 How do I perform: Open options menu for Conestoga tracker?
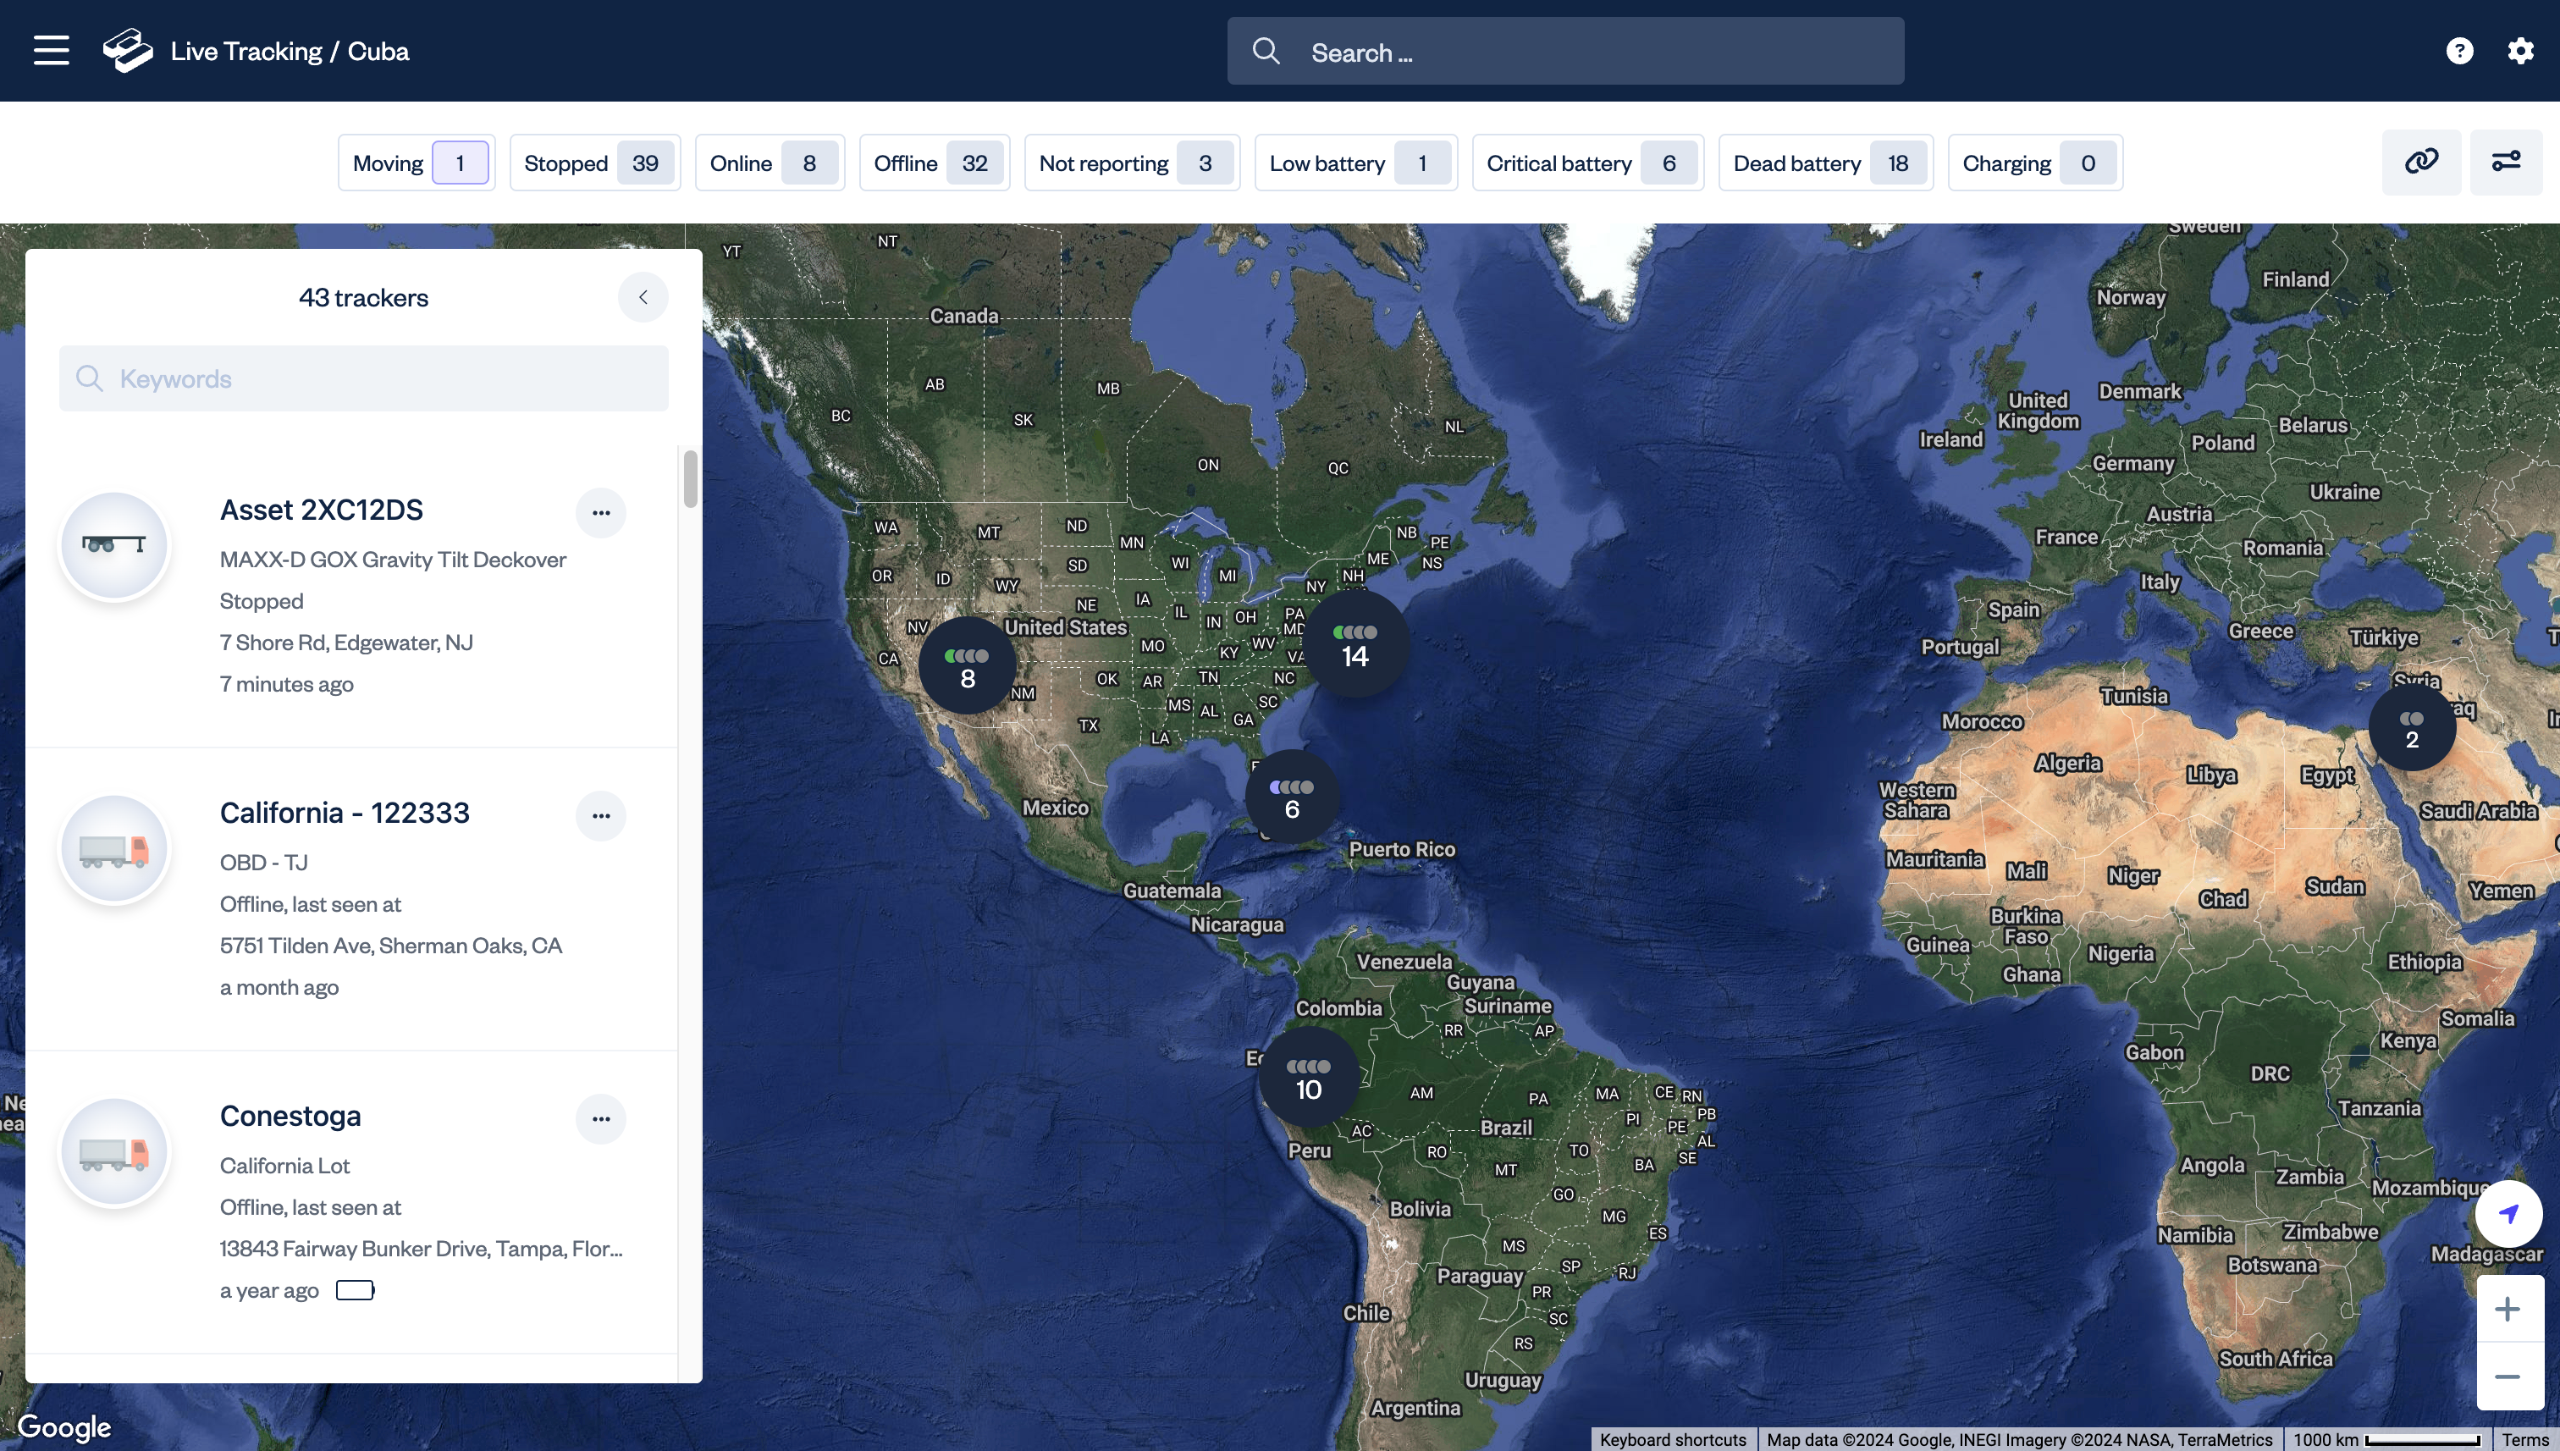click(601, 1119)
